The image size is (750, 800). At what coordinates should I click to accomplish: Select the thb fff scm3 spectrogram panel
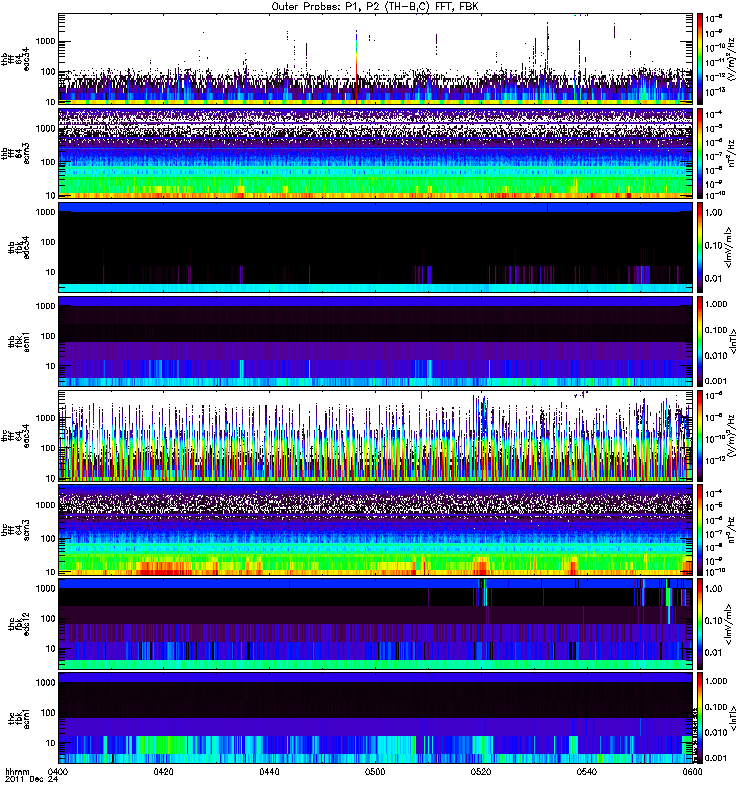click(x=376, y=153)
